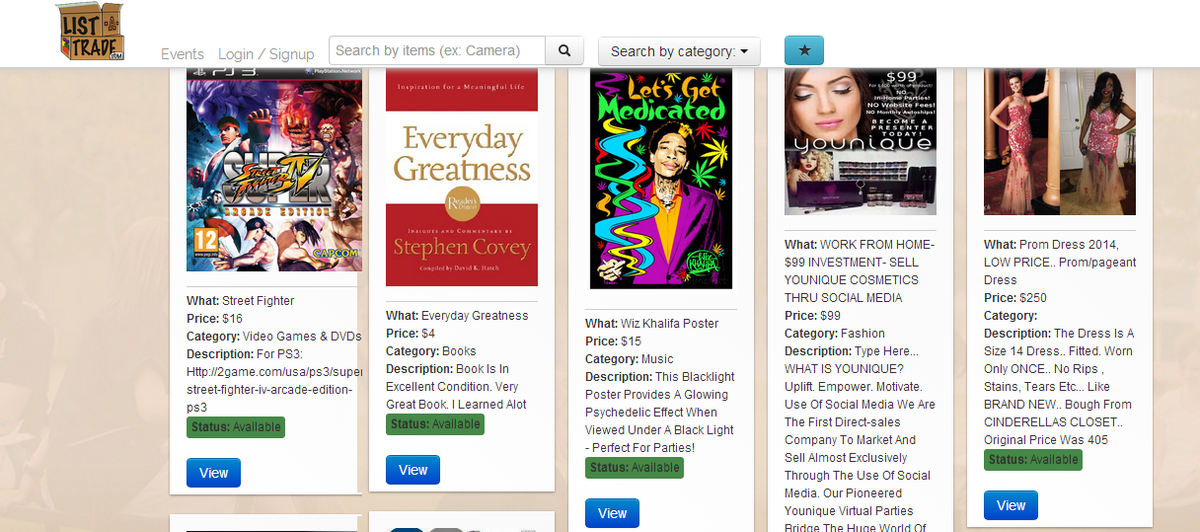The height and width of the screenshot is (532, 1200).
Task: View the Street Fighter listing
Action: click(213, 473)
